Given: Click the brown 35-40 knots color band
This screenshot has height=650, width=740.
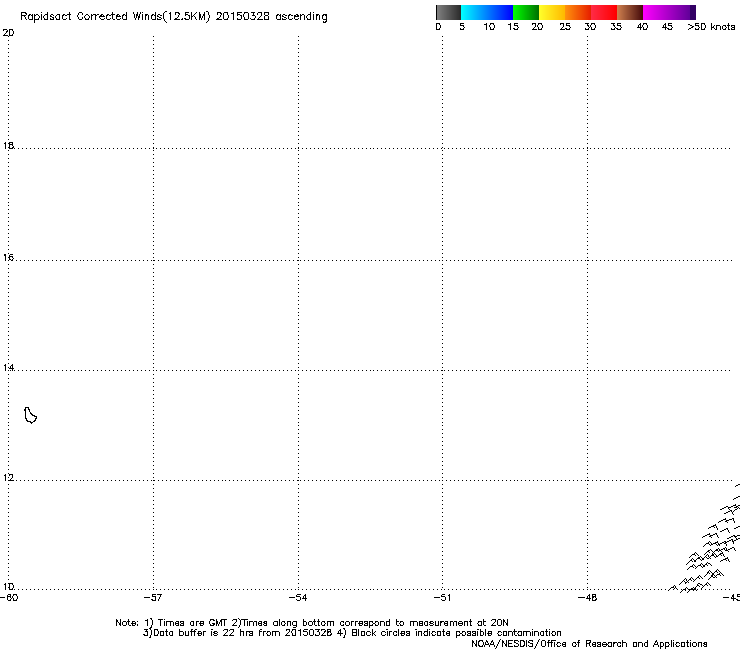Looking at the screenshot, I should [630, 12].
